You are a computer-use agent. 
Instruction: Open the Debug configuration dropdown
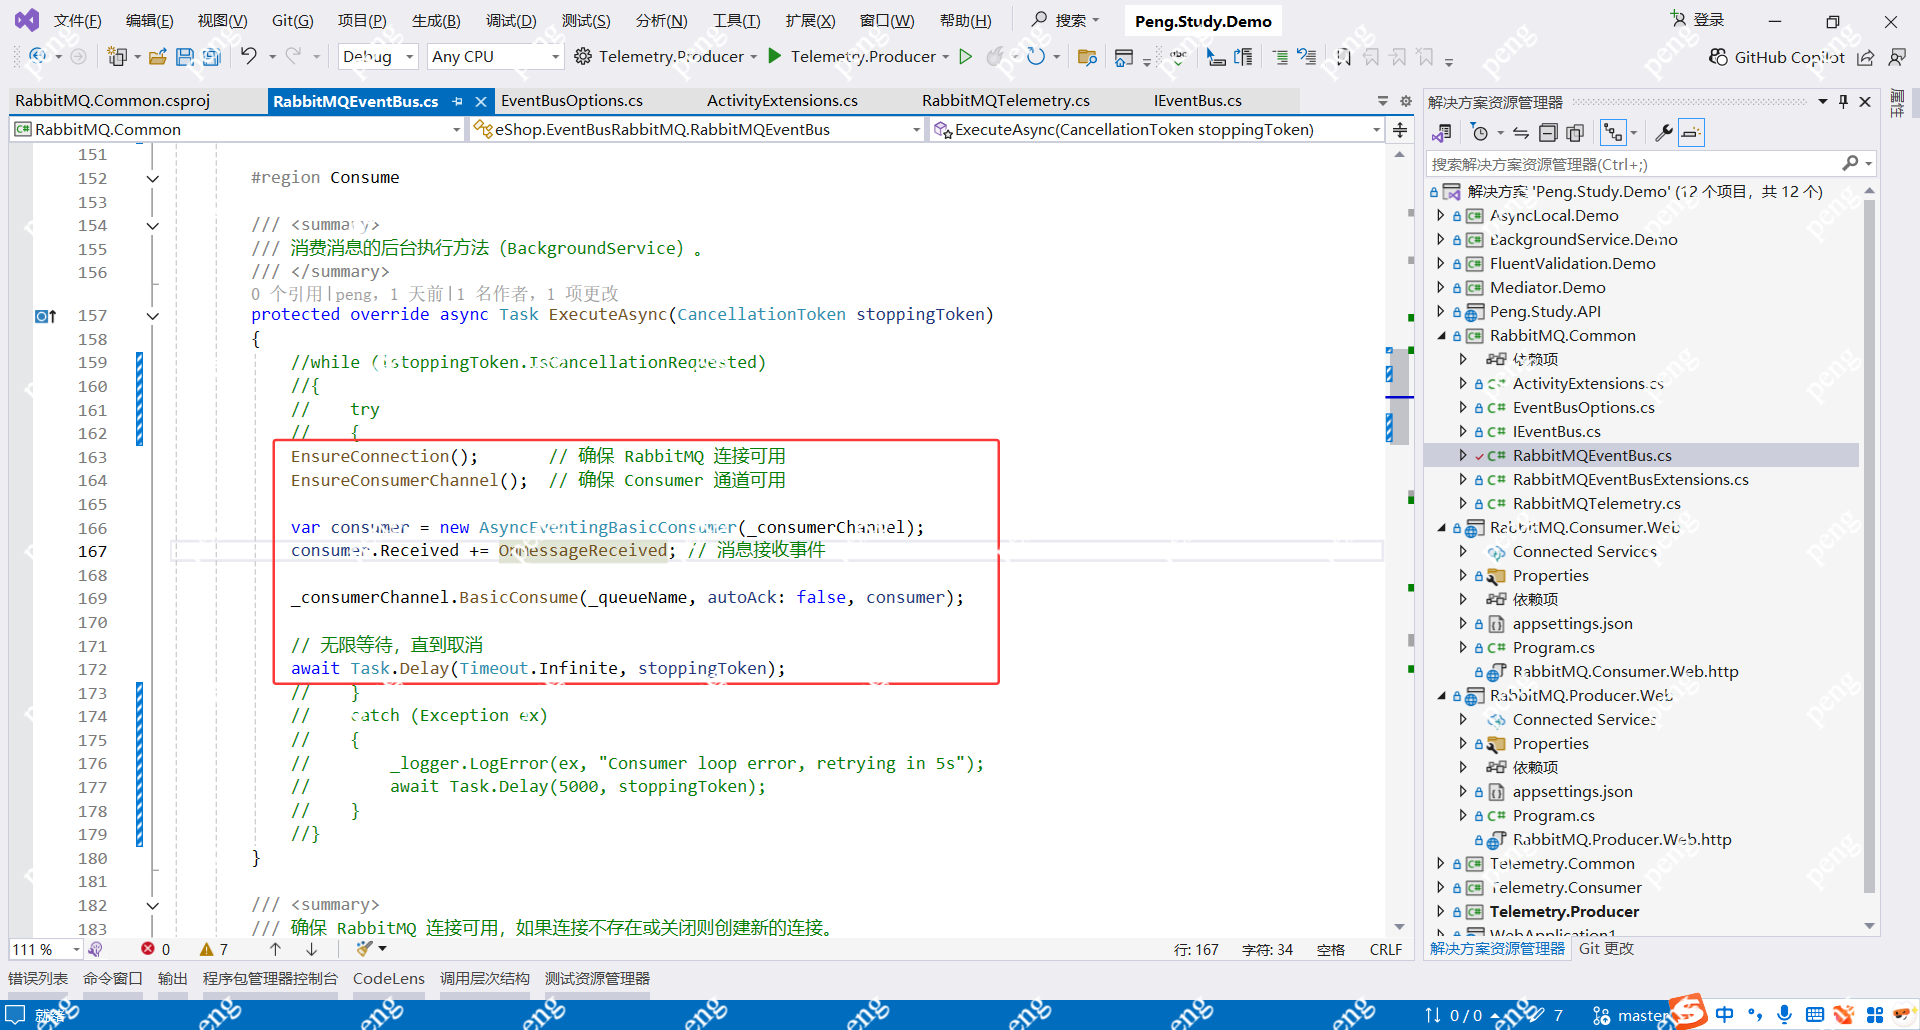coord(378,57)
